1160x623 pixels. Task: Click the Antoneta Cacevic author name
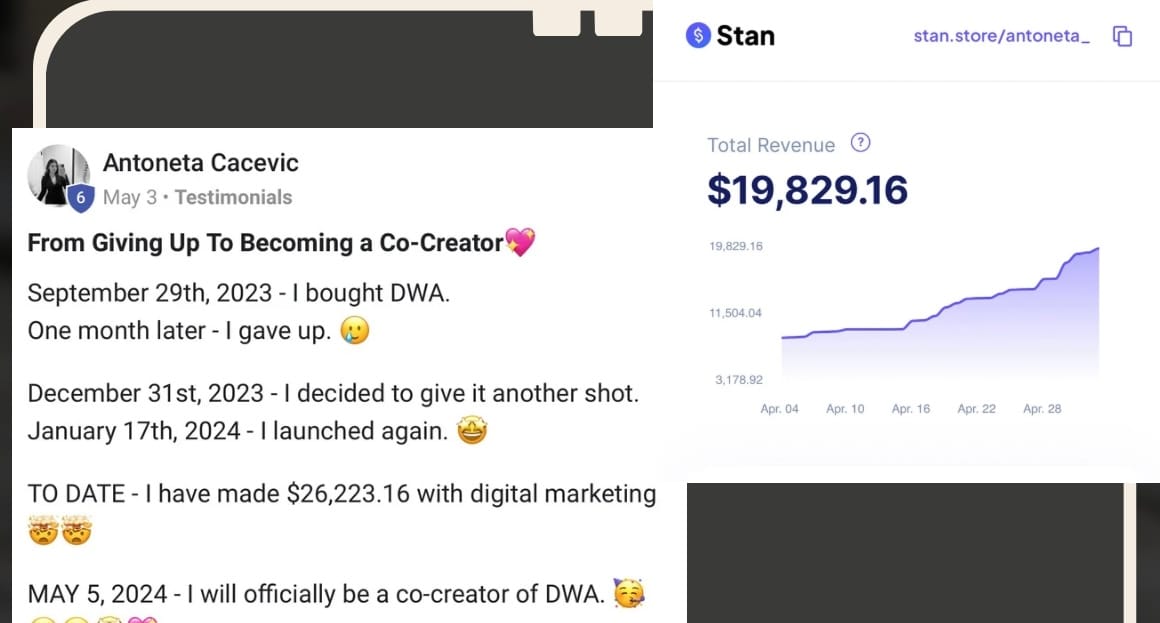(200, 163)
